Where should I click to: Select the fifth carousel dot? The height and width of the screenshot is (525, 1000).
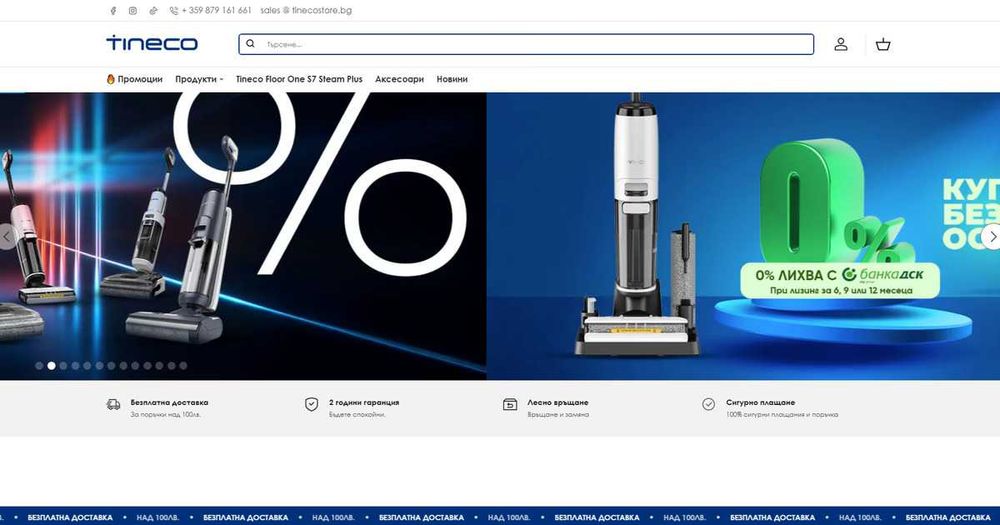pyautogui.click(x=87, y=366)
